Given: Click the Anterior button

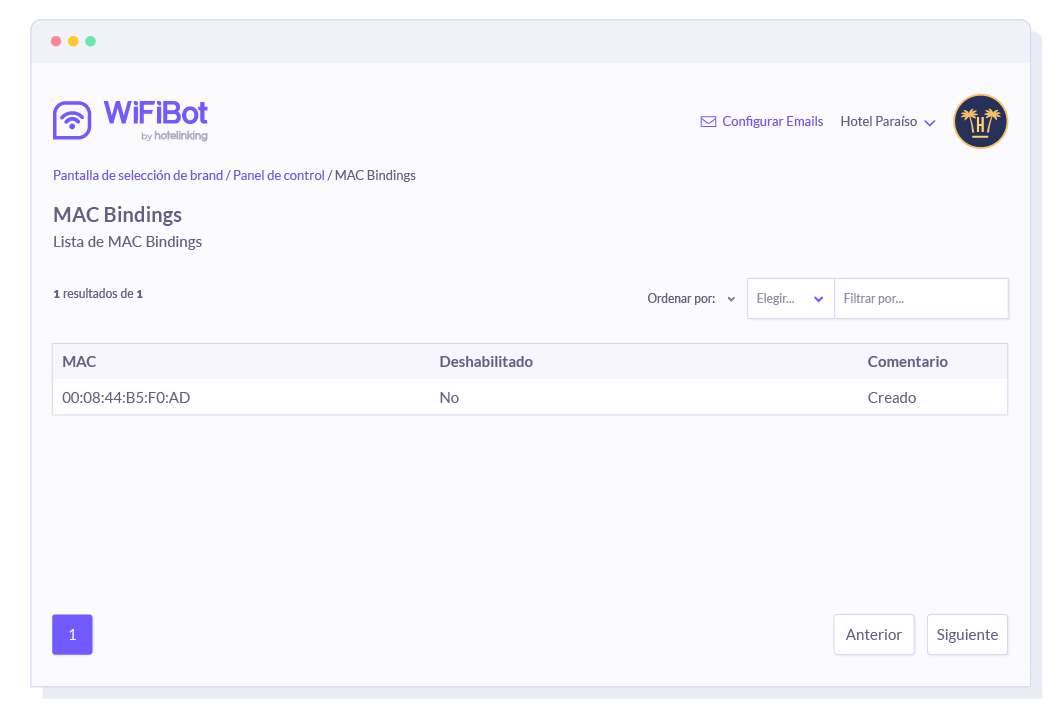Looking at the screenshot, I should tap(873, 634).
